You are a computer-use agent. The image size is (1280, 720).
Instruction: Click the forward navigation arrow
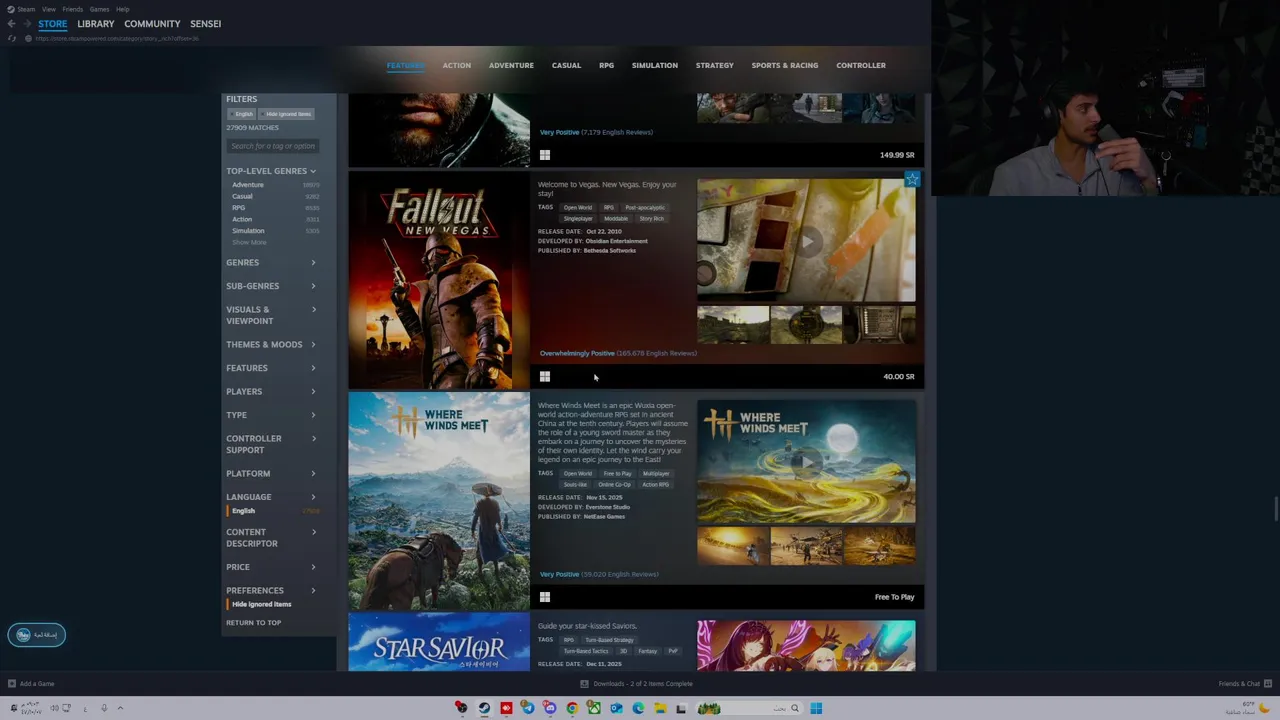tap(26, 24)
